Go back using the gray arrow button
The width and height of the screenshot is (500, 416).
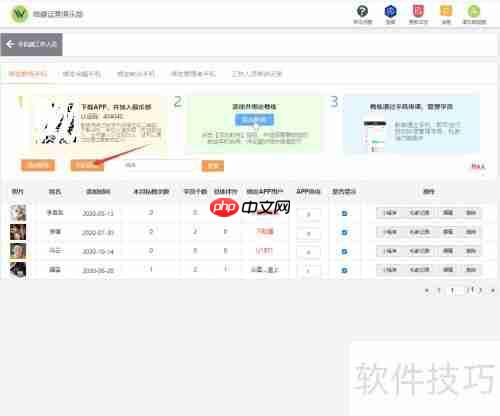pyautogui.click(x=32, y=44)
